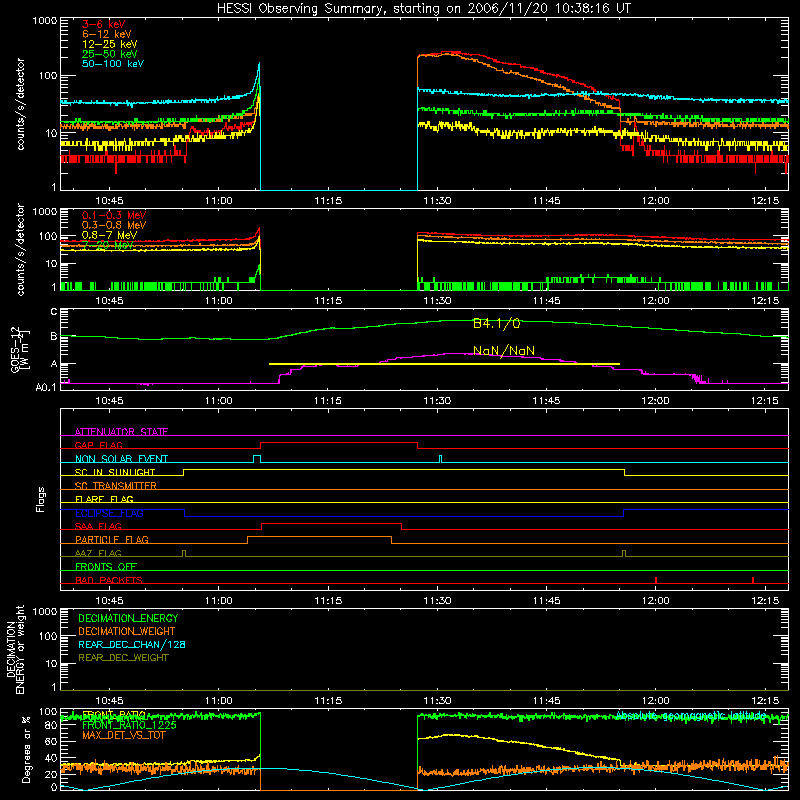Select the 7-20 MeV legend label

[x=108, y=245]
